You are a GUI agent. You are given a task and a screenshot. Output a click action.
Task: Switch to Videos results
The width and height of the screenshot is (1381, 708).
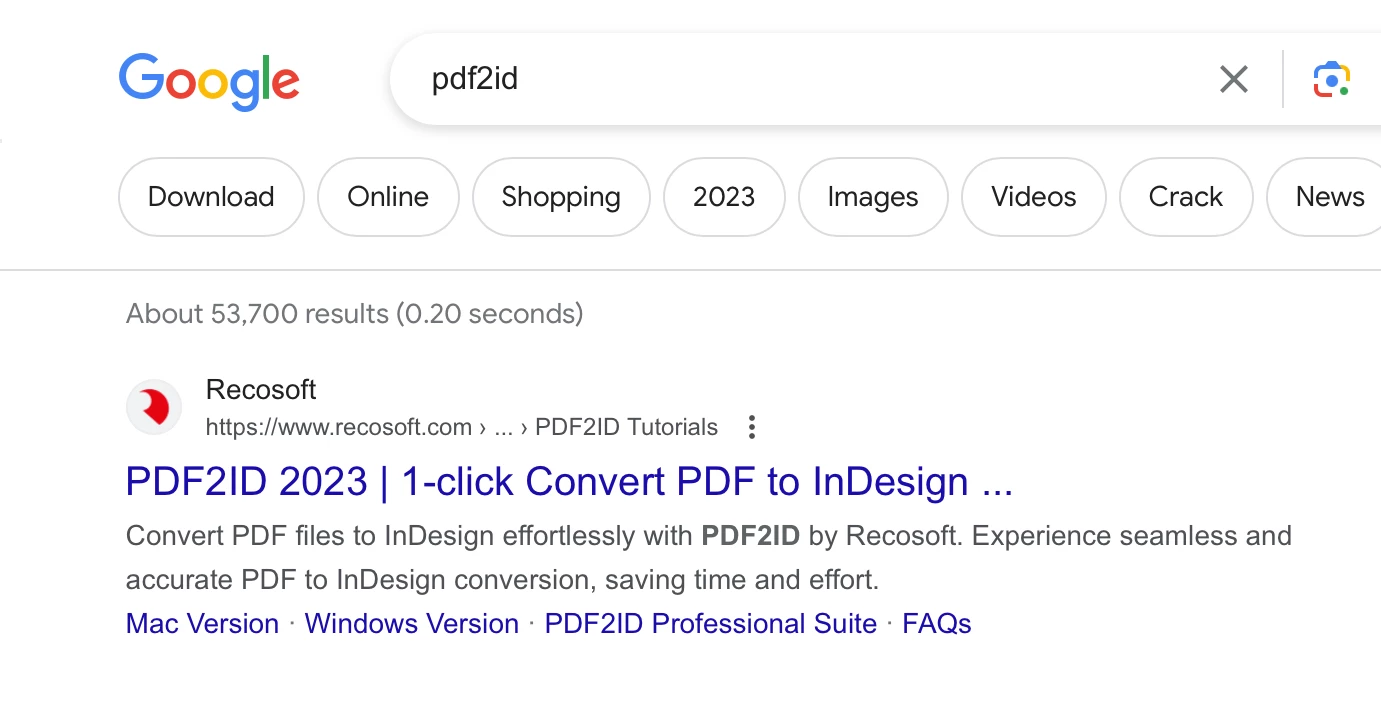point(1034,197)
